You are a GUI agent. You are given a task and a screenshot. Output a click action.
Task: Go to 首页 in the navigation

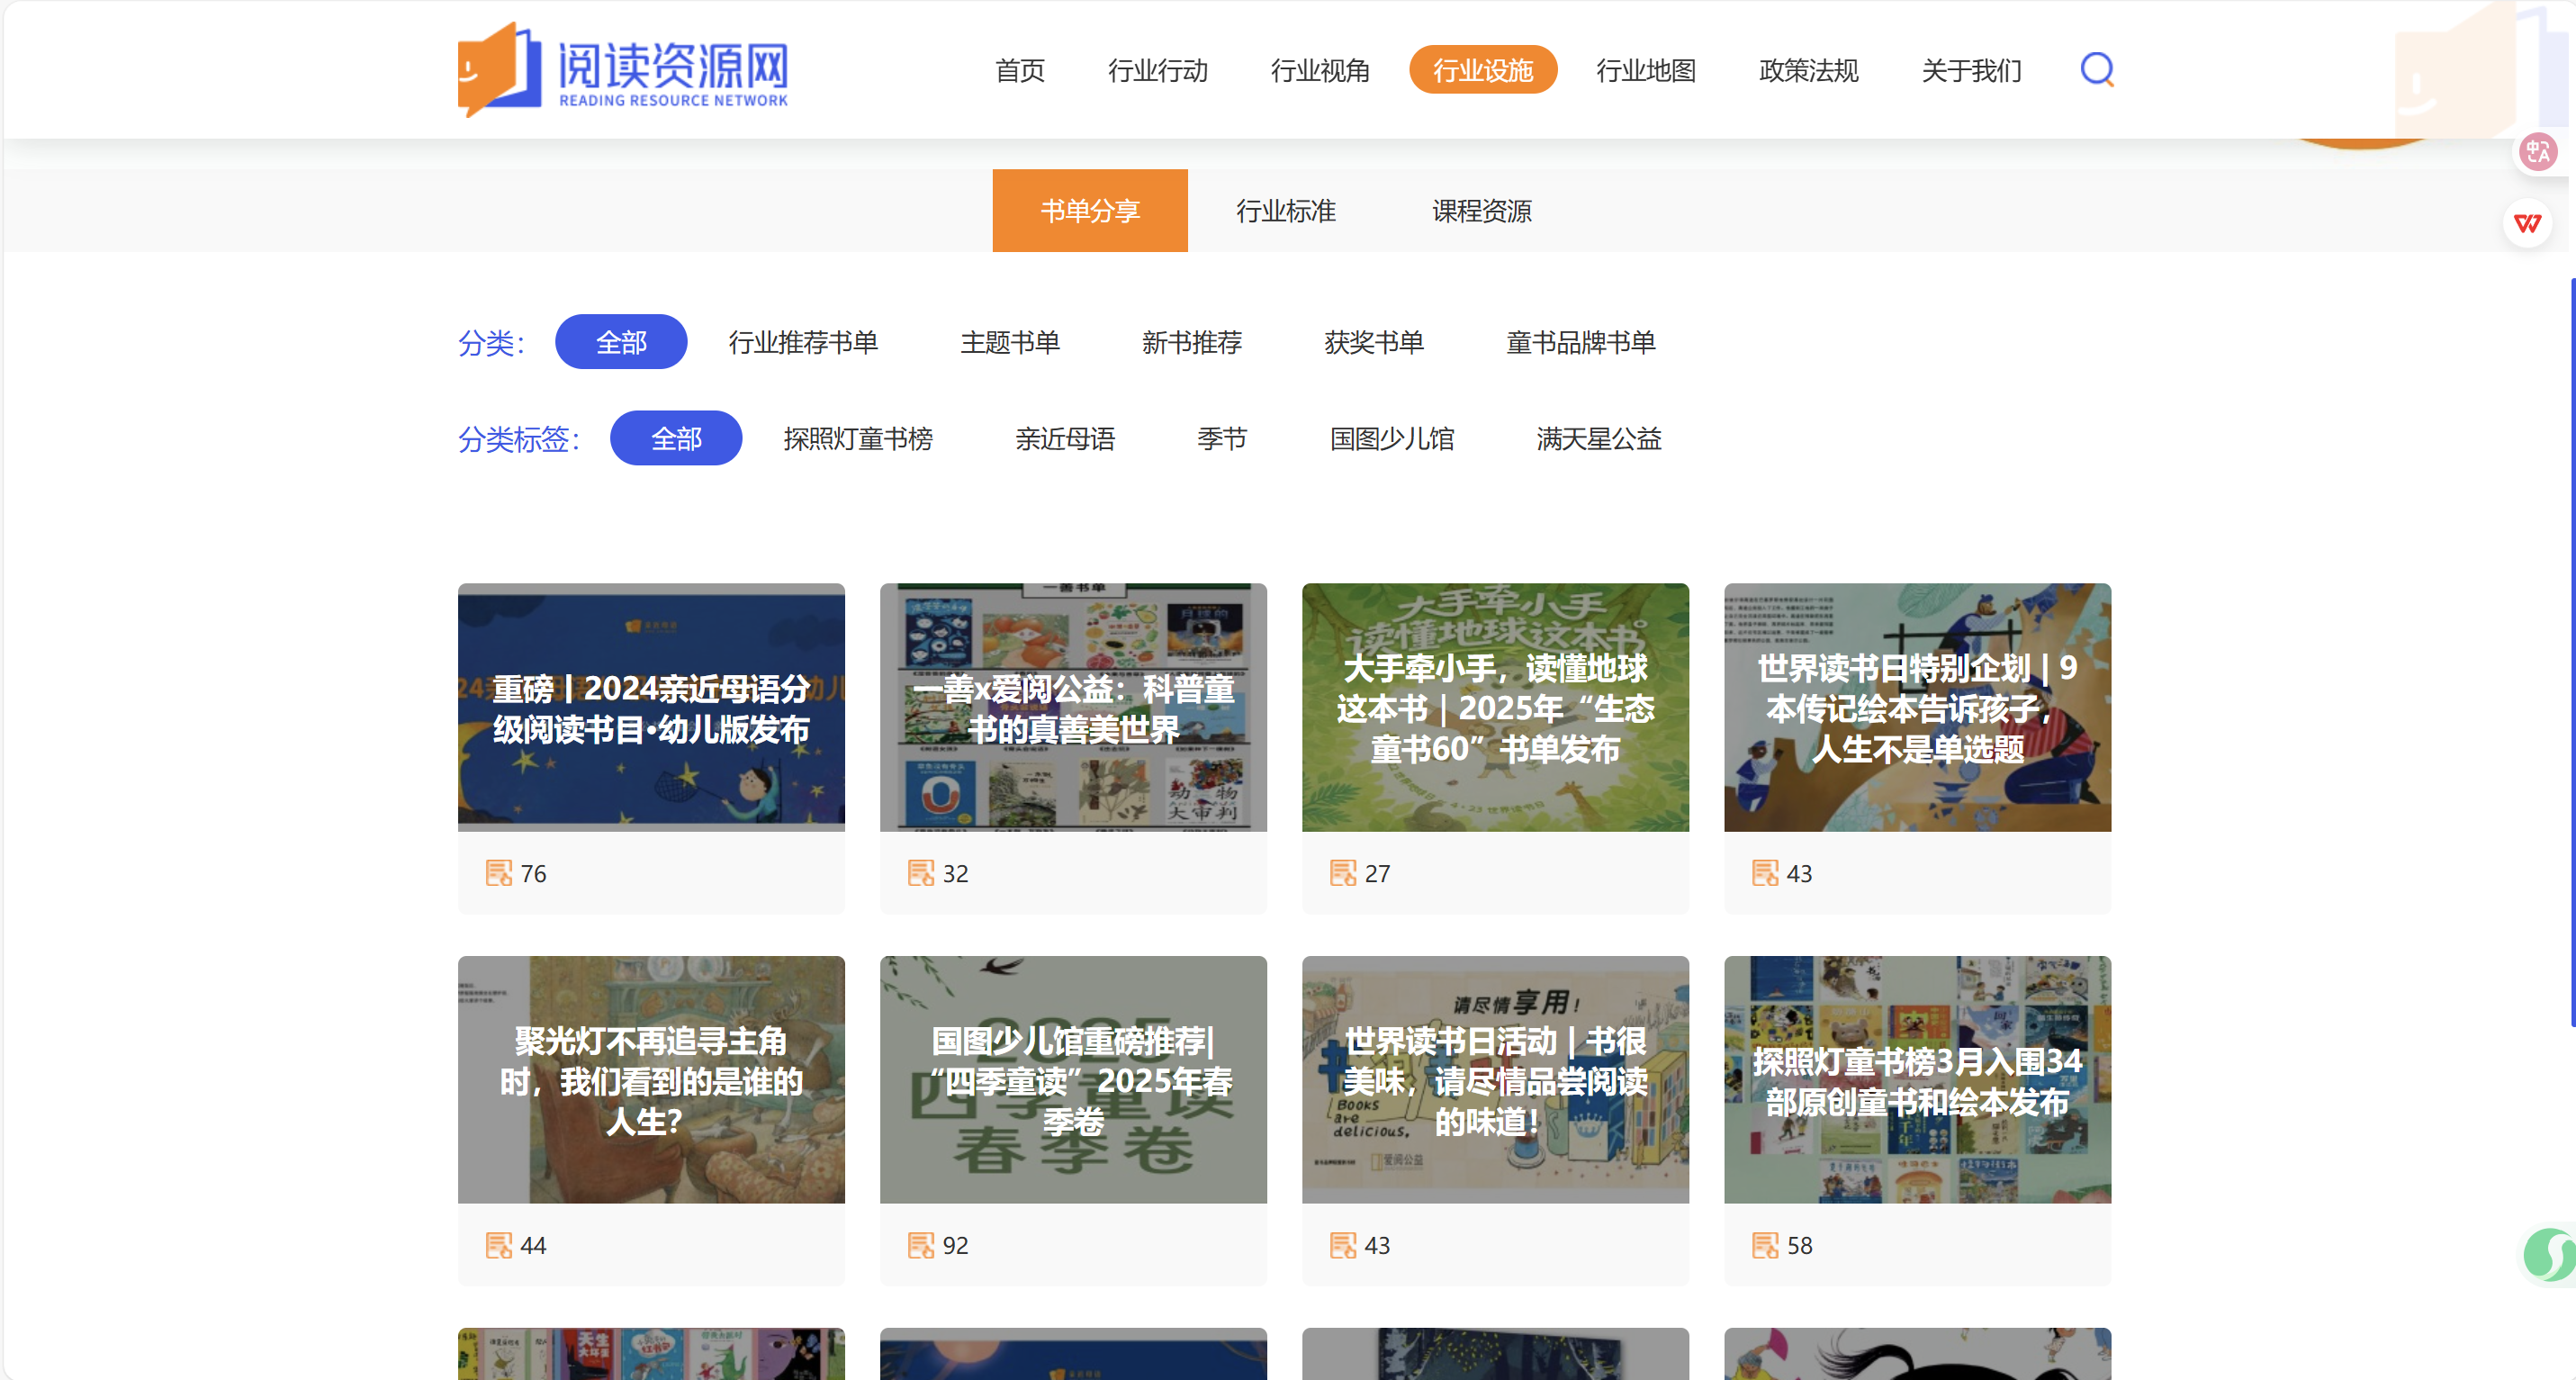click(1020, 70)
